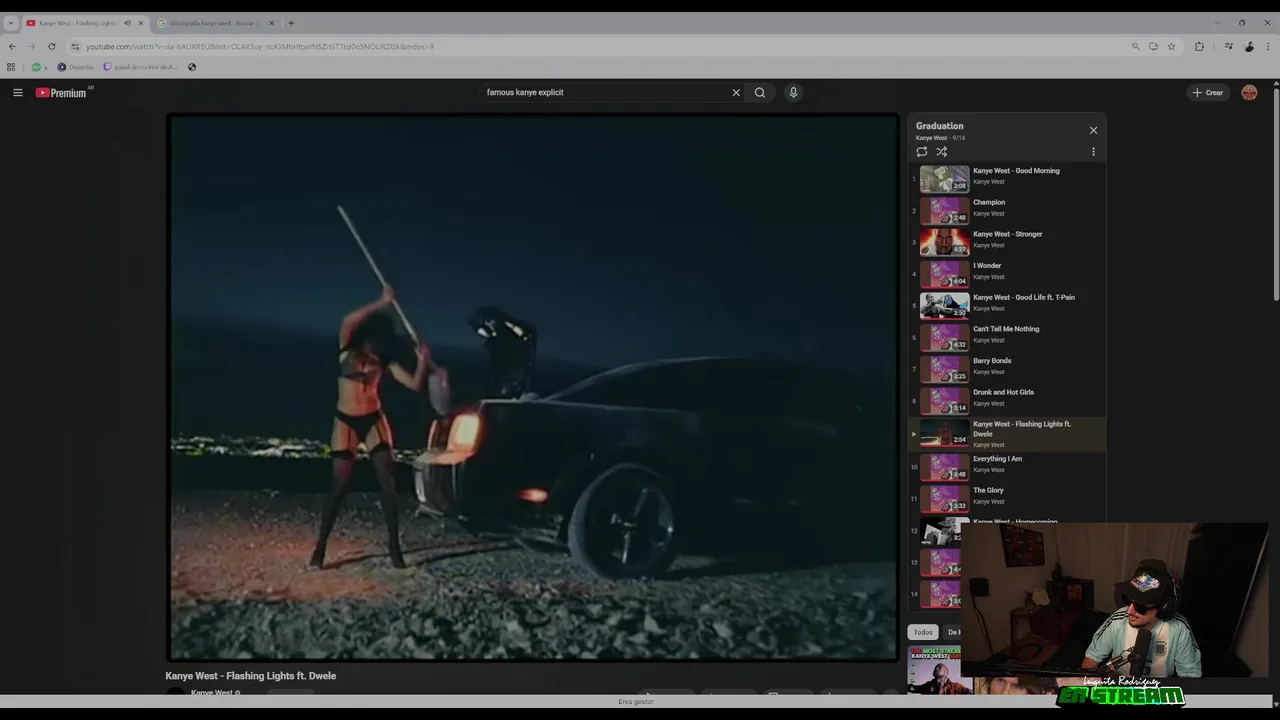The width and height of the screenshot is (1280, 720).
Task: Play Kanye West - Stronger
Action: click(x=1007, y=241)
